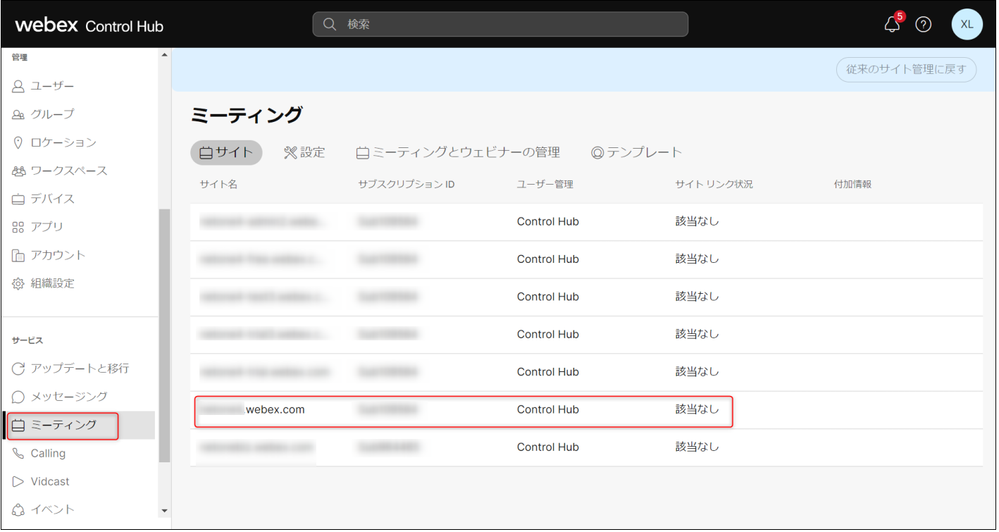Click the イベント icon in sidebar

tap(18, 510)
